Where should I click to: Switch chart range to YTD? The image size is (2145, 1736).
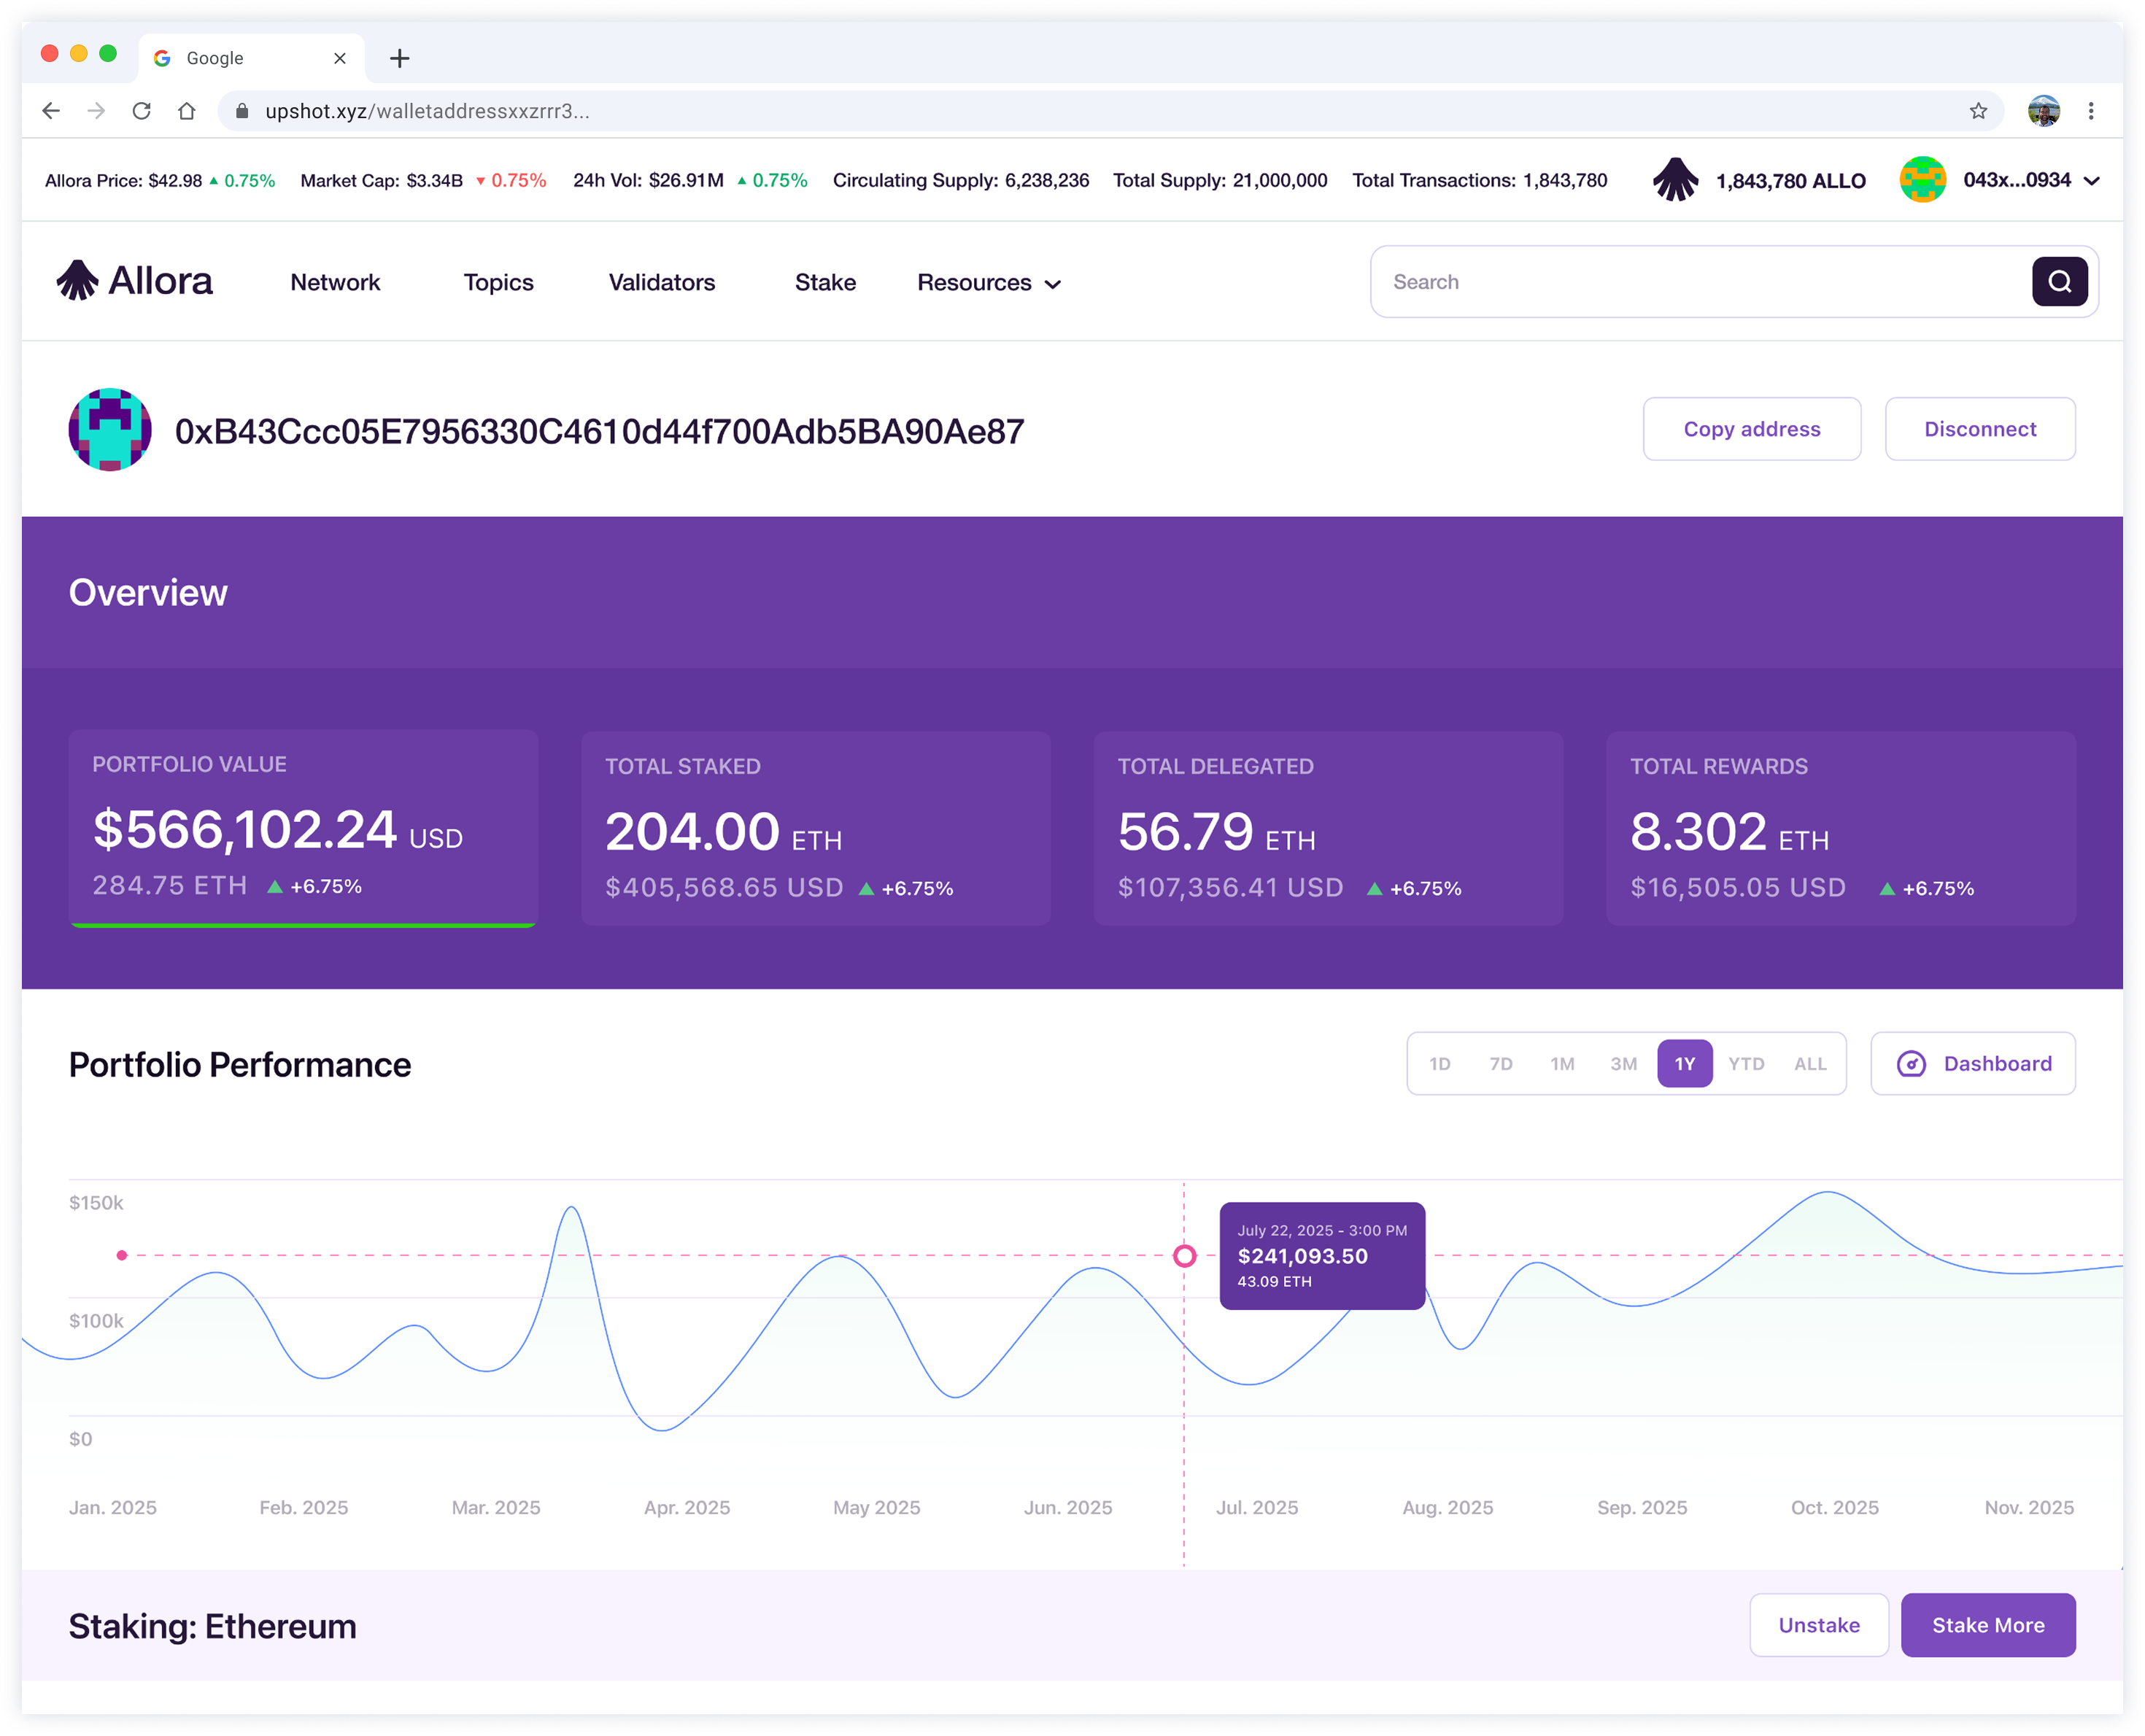1746,1063
